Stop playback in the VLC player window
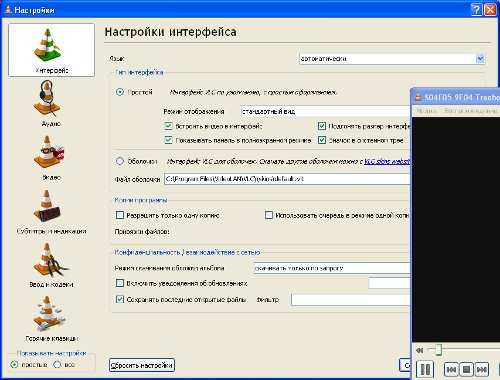The width and height of the screenshot is (500, 380). click(x=466, y=369)
